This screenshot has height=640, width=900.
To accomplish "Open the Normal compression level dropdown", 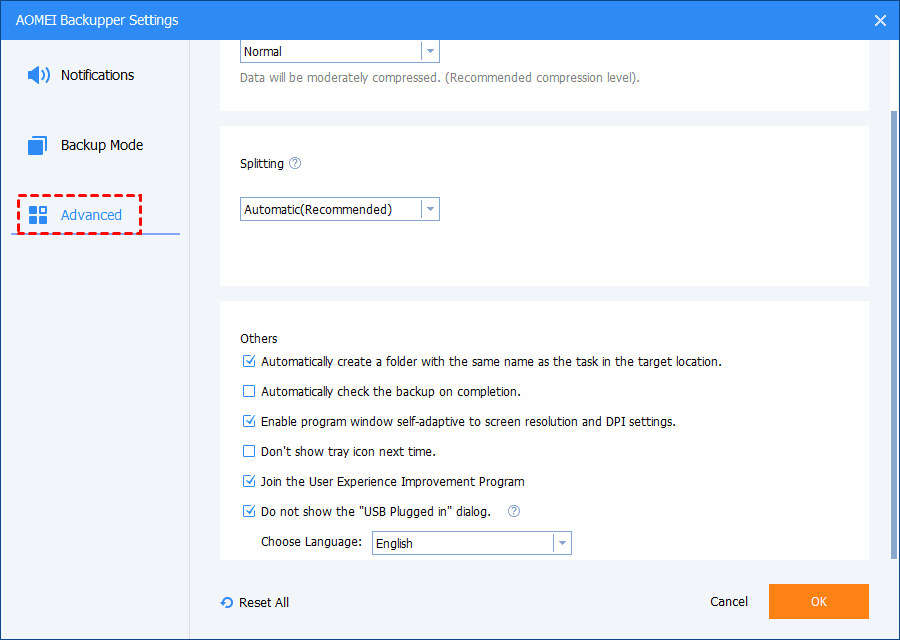I will tap(429, 51).
